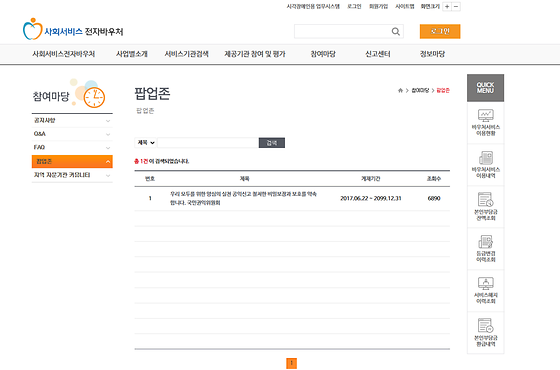
Task: Click 회원가입 top link
Action: click(379, 6)
